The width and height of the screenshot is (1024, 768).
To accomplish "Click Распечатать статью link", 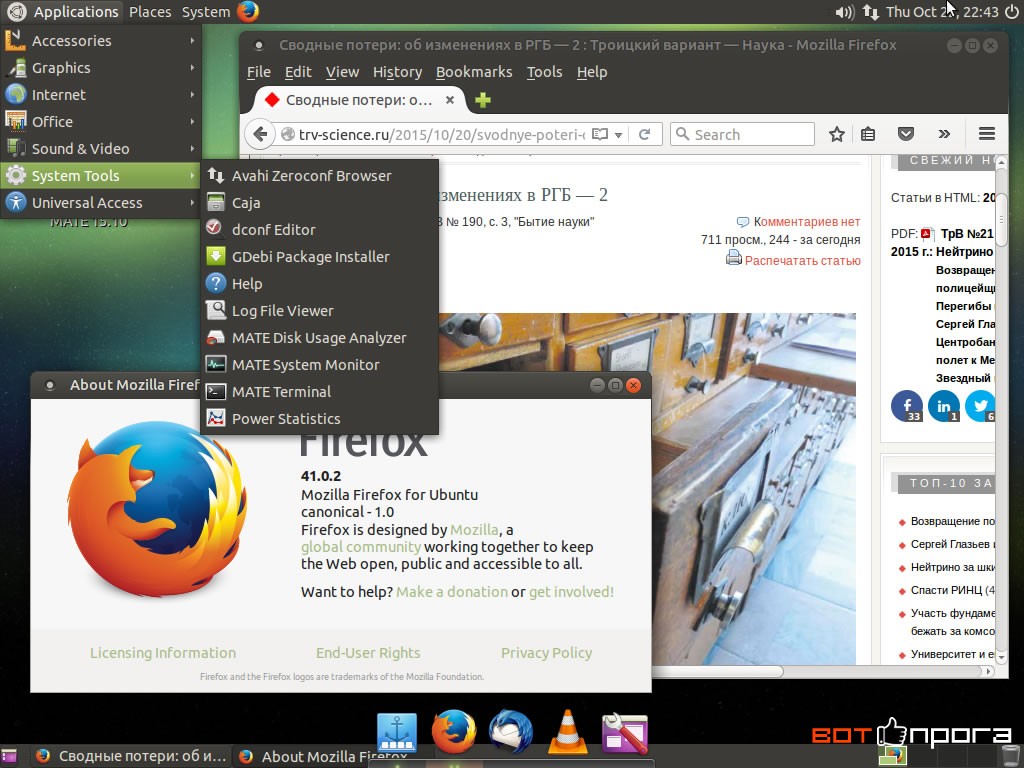I will click(x=803, y=261).
